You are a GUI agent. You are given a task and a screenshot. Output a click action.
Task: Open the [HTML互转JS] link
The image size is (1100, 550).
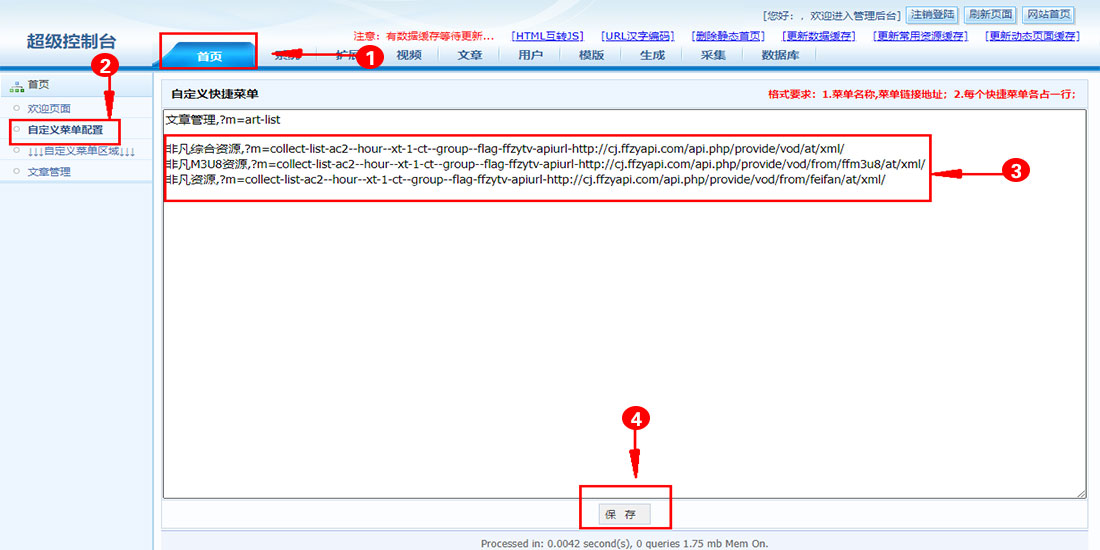coord(547,36)
